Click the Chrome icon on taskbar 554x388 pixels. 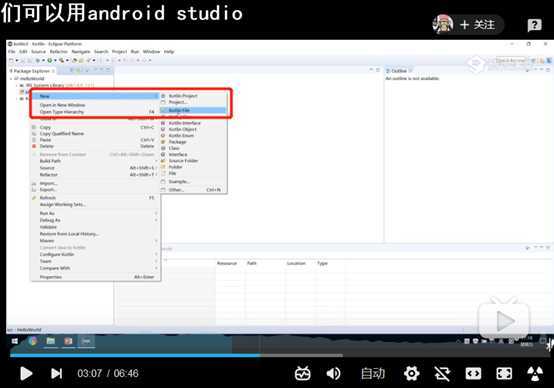[33, 341]
